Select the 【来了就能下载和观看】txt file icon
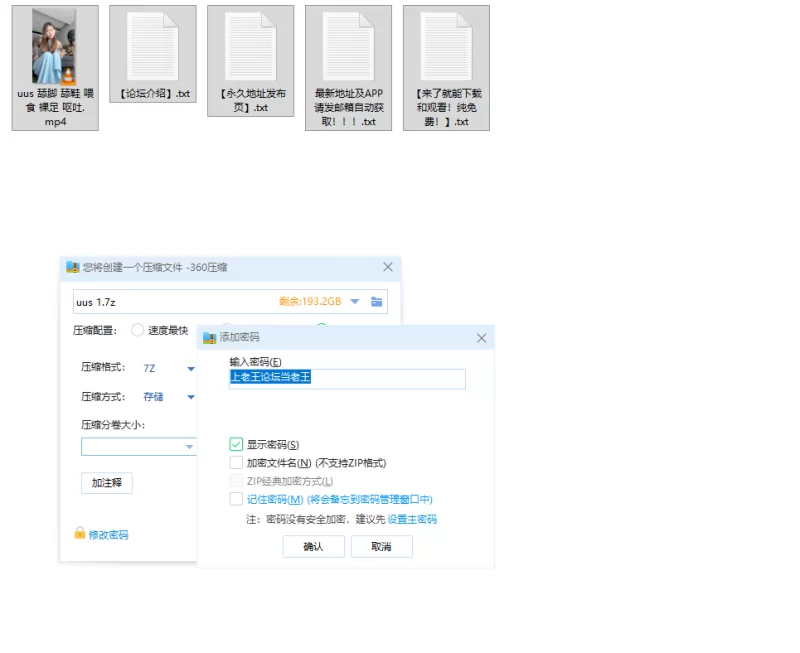The image size is (800, 653). point(446,46)
